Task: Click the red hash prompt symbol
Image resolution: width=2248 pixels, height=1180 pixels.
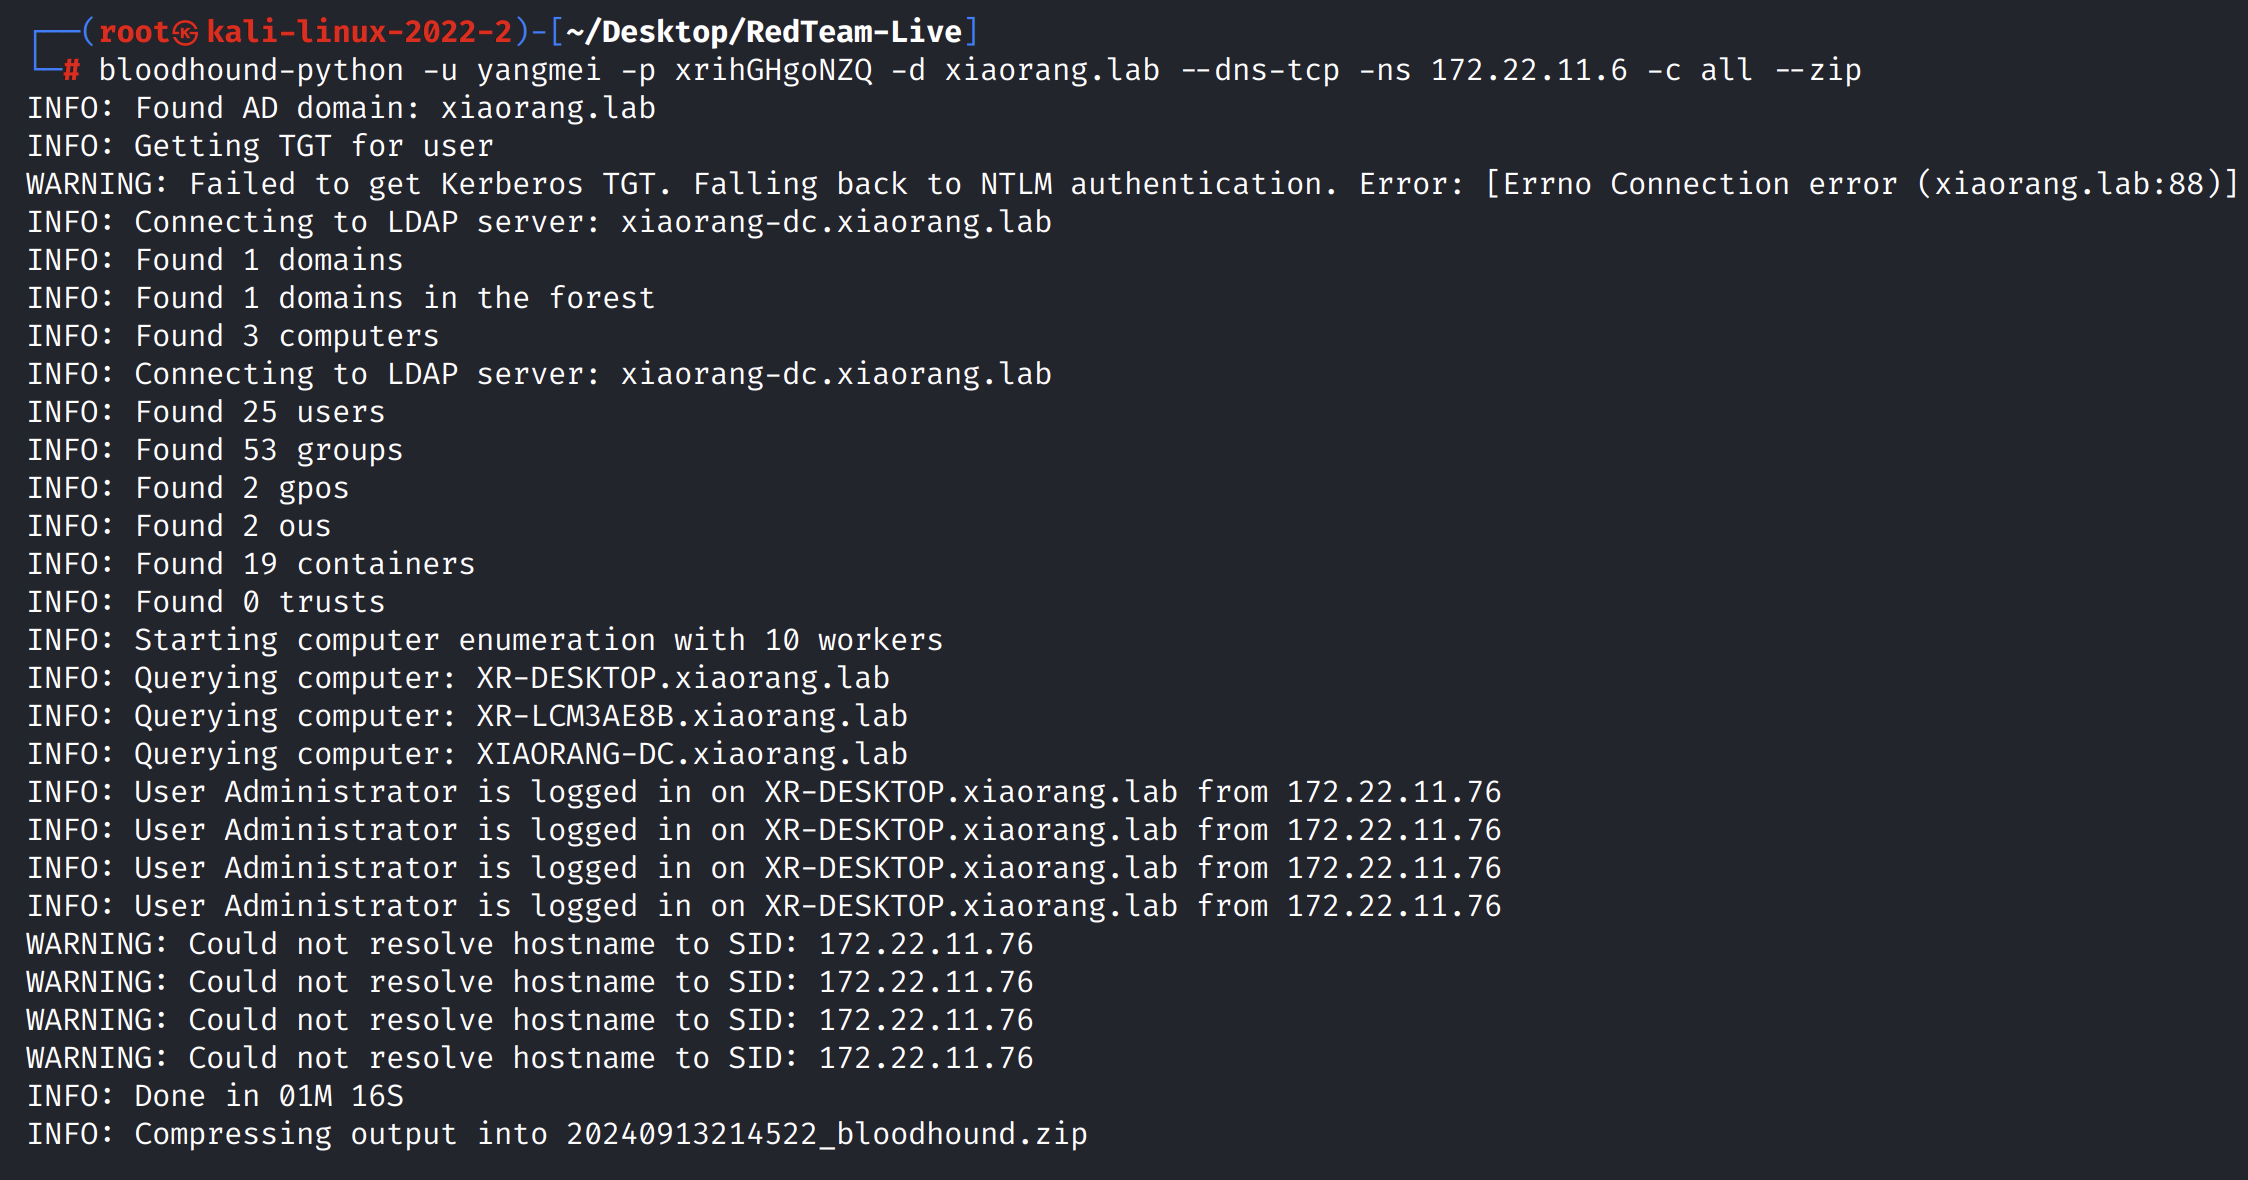Action: pyautogui.click(x=71, y=70)
